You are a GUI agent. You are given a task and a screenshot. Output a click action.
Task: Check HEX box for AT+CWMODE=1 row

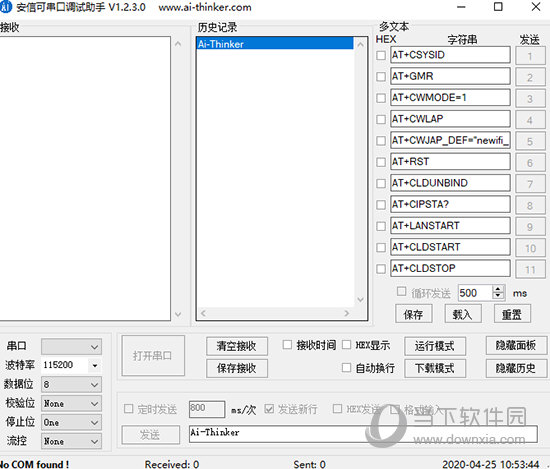(x=381, y=98)
